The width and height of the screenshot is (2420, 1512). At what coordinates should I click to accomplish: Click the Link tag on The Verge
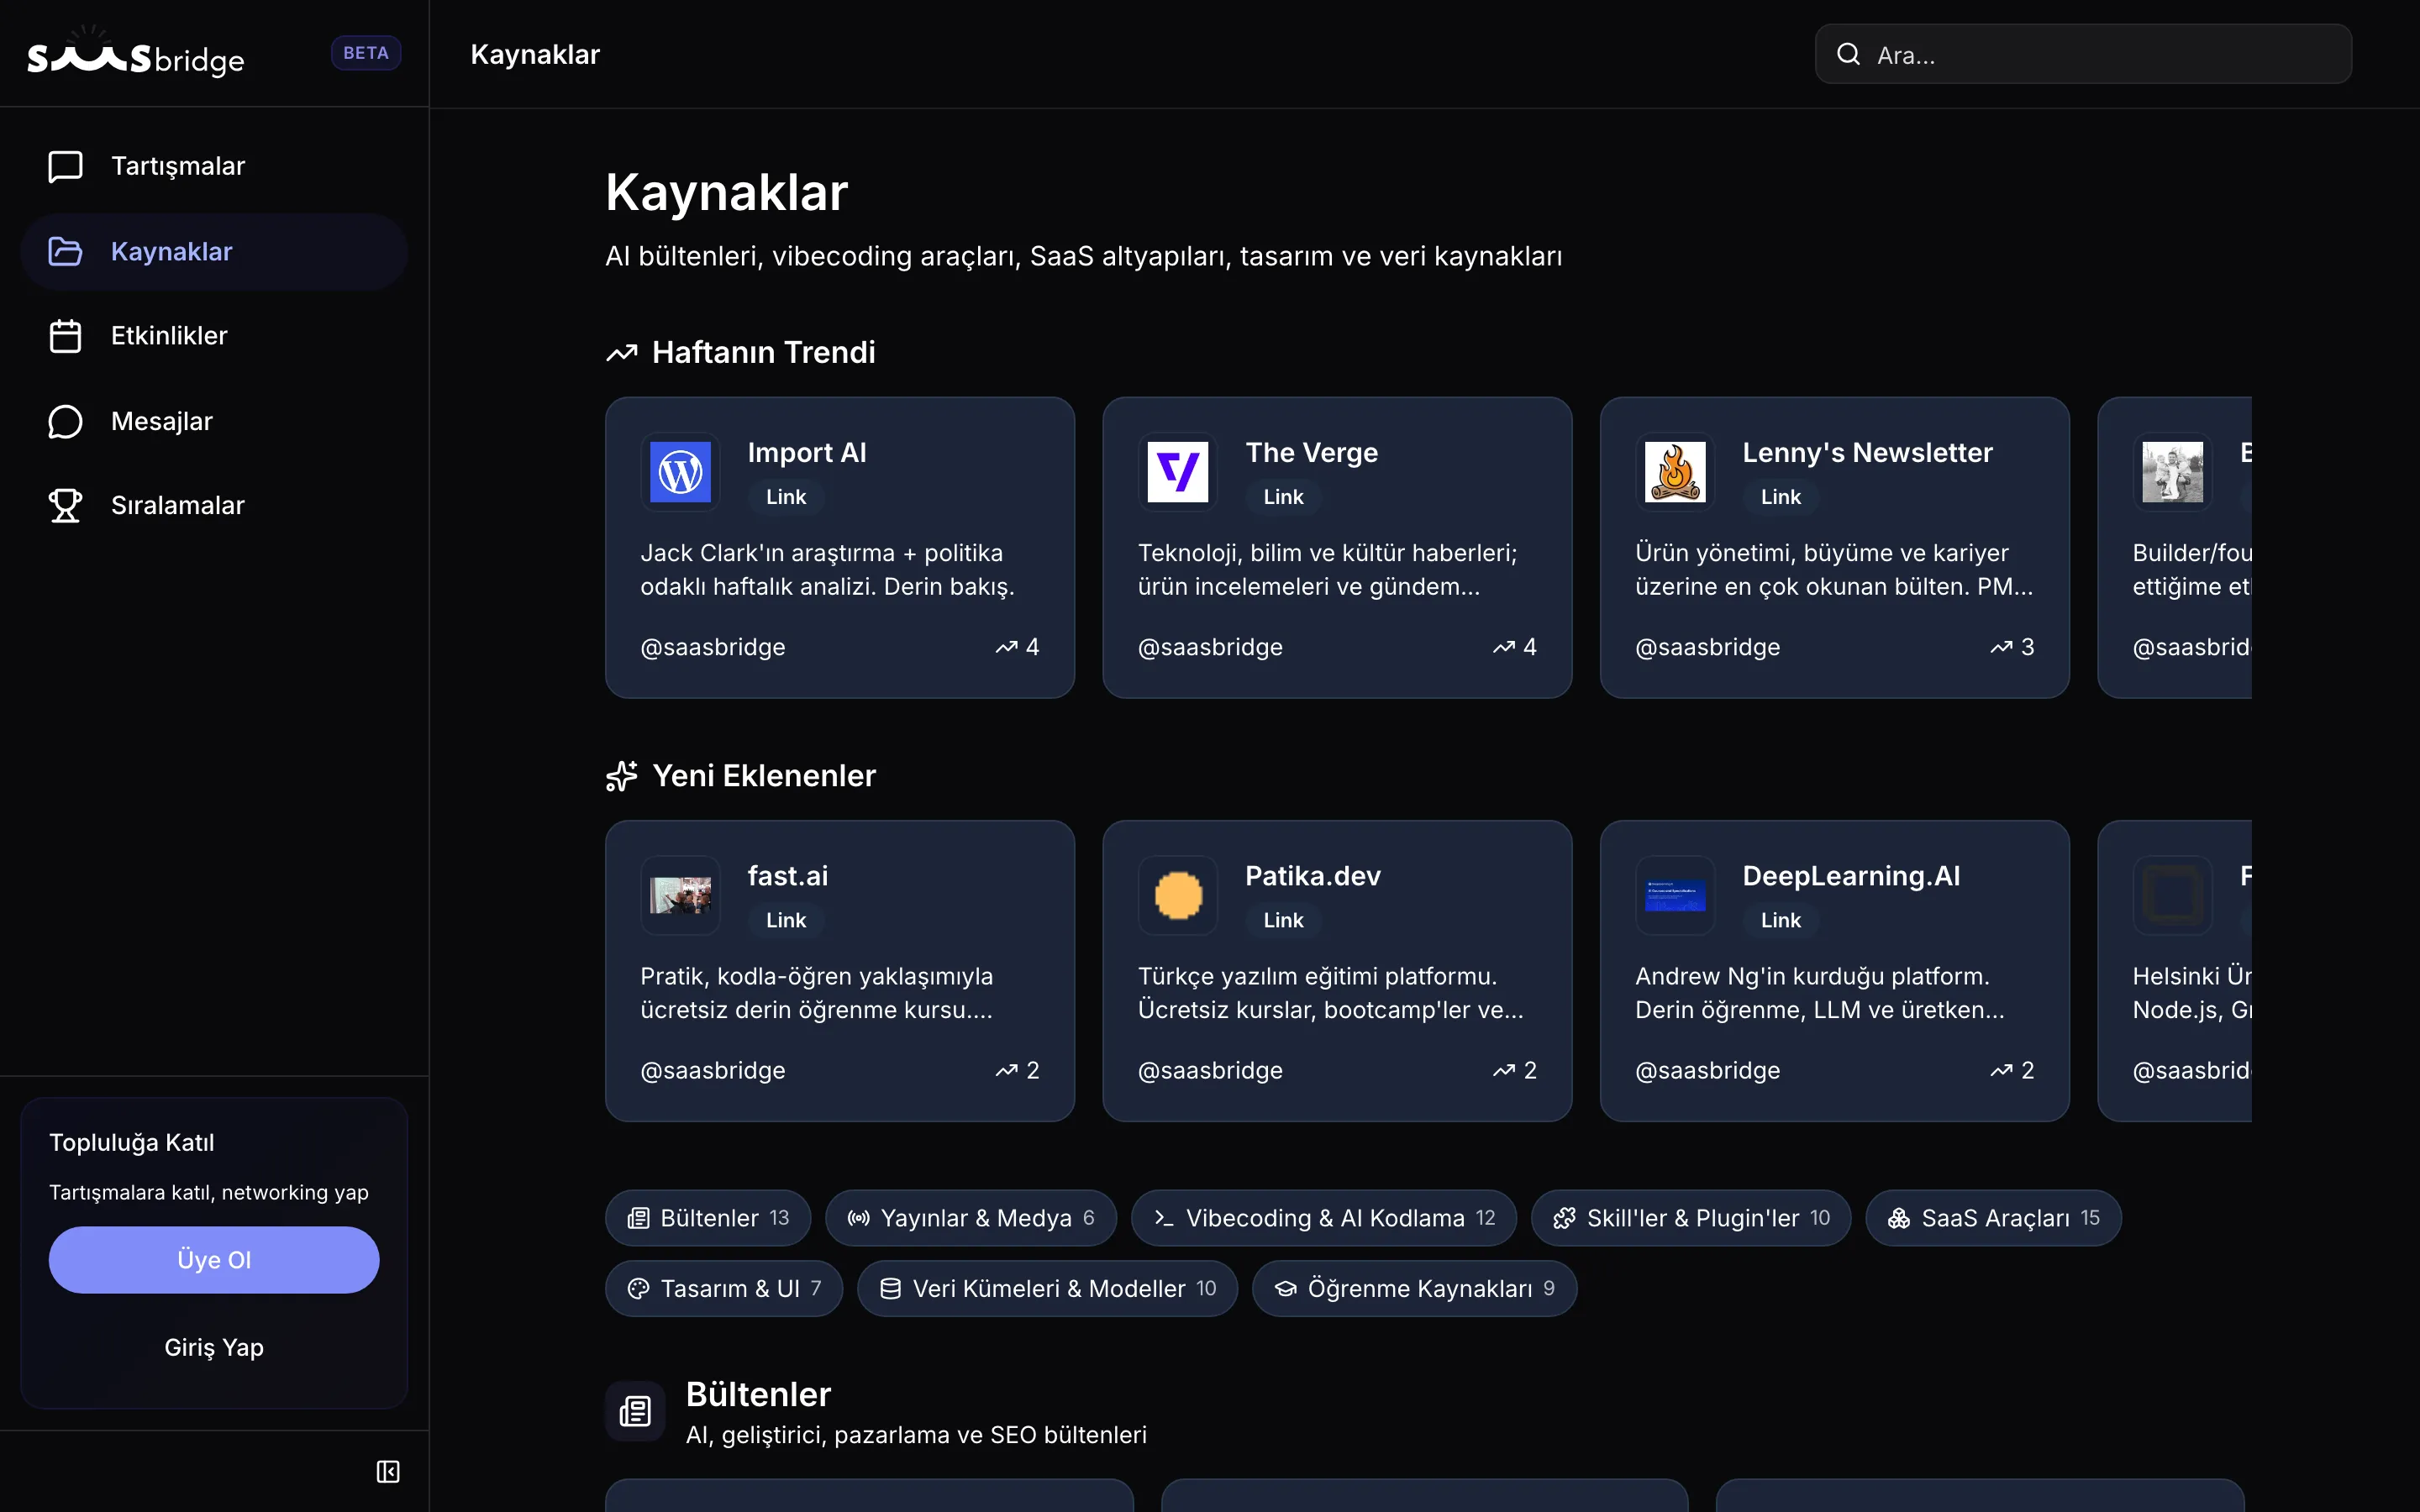pyautogui.click(x=1283, y=497)
